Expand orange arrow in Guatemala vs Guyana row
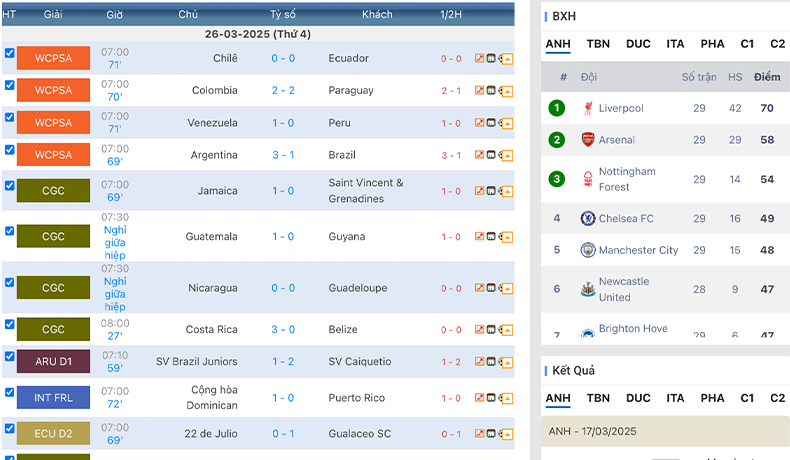Viewport: 790px width, 460px height. (x=507, y=237)
